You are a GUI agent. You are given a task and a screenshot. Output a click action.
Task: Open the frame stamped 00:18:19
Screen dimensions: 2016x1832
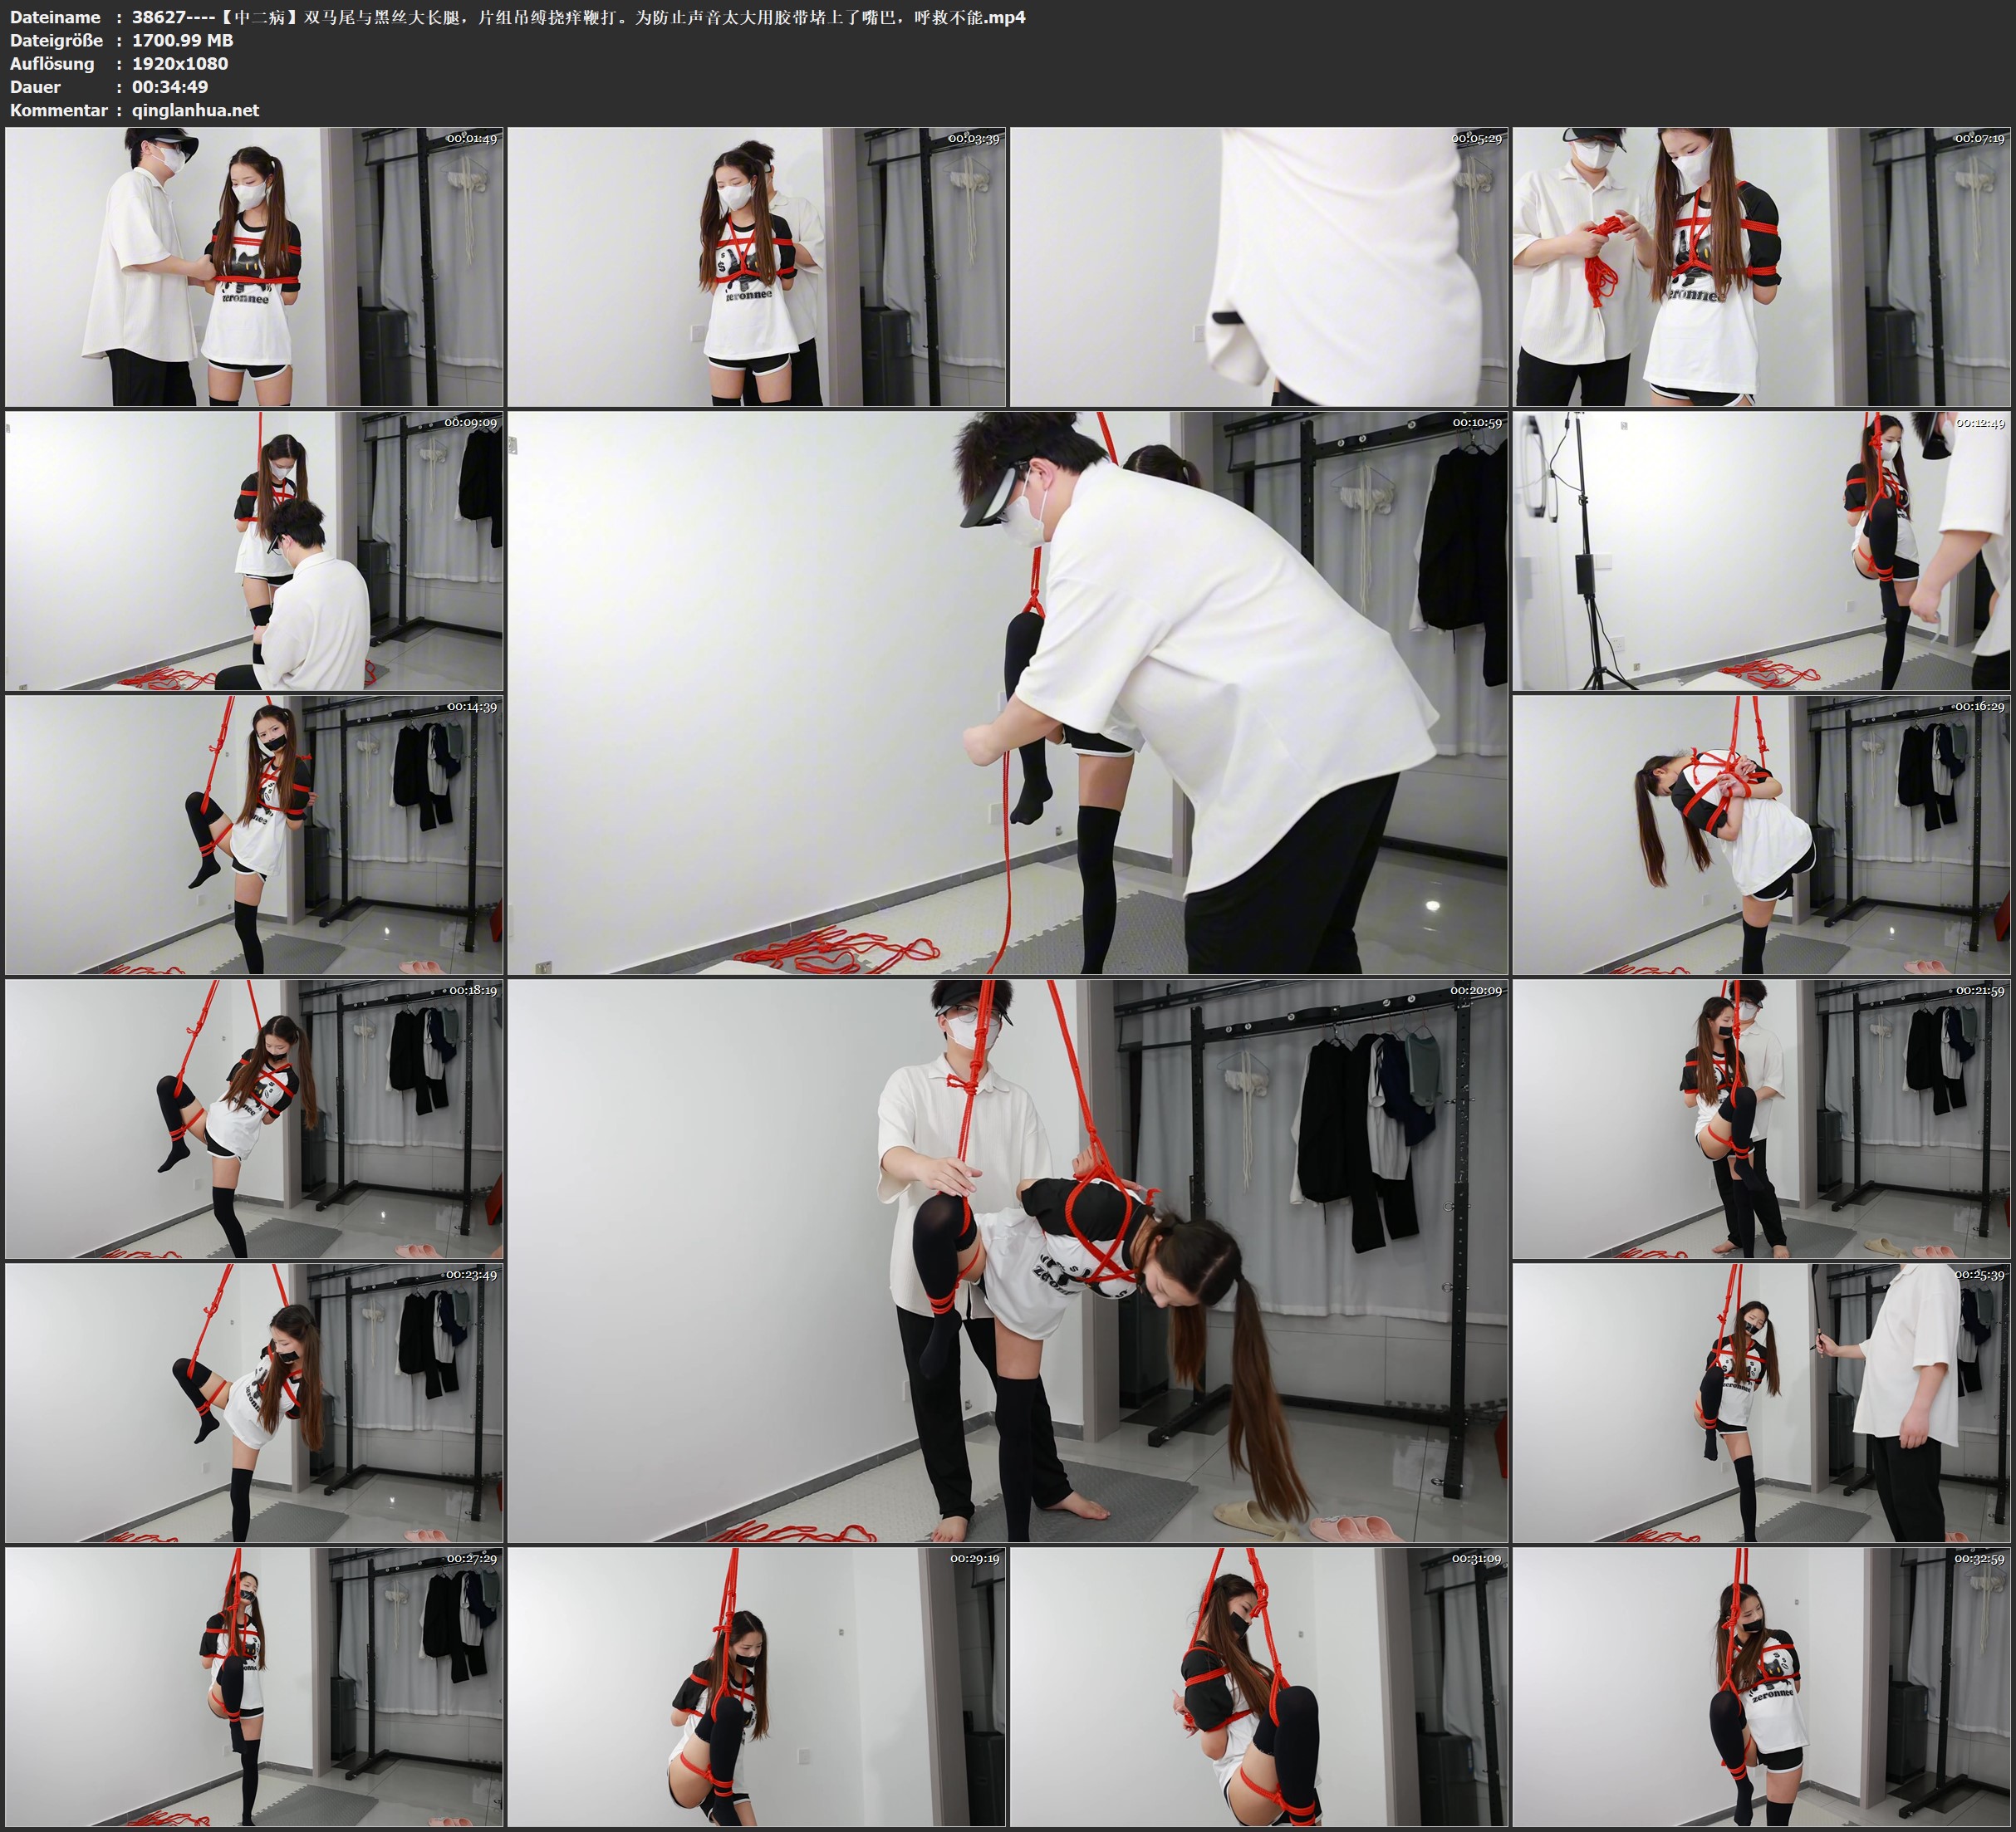(254, 1119)
